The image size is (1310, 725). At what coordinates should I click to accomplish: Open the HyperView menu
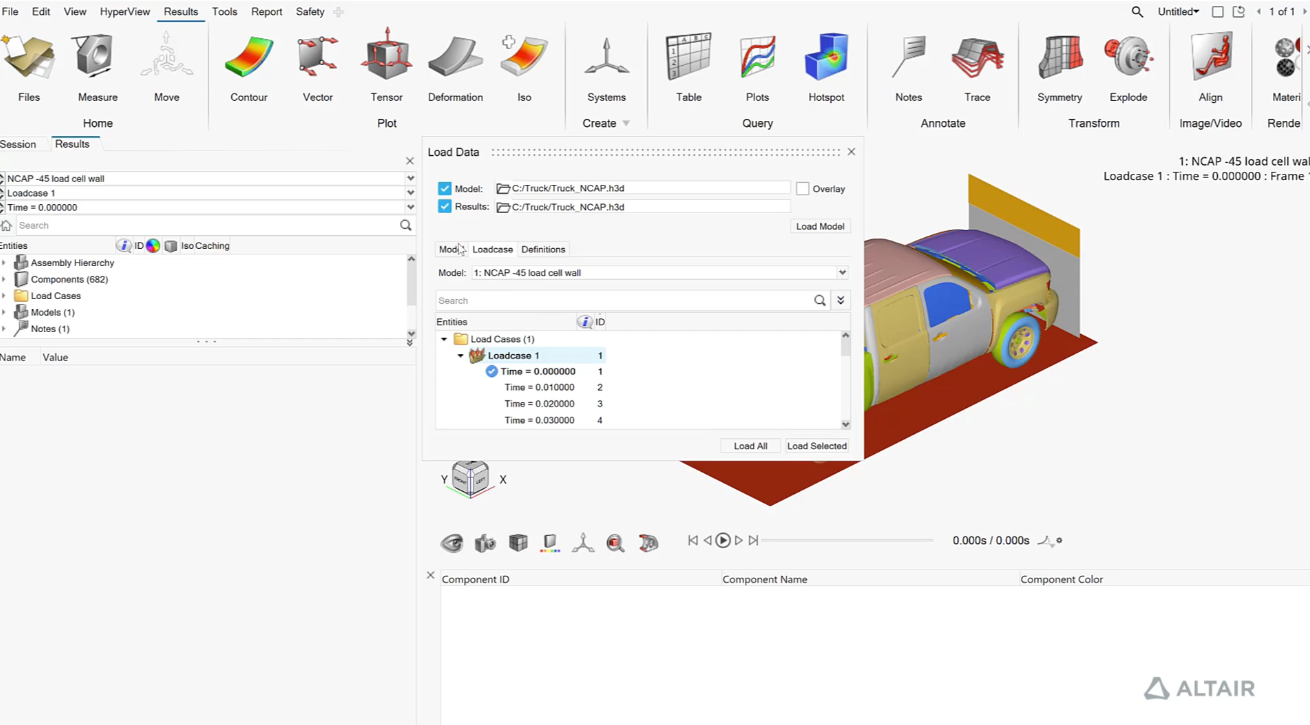[125, 12]
